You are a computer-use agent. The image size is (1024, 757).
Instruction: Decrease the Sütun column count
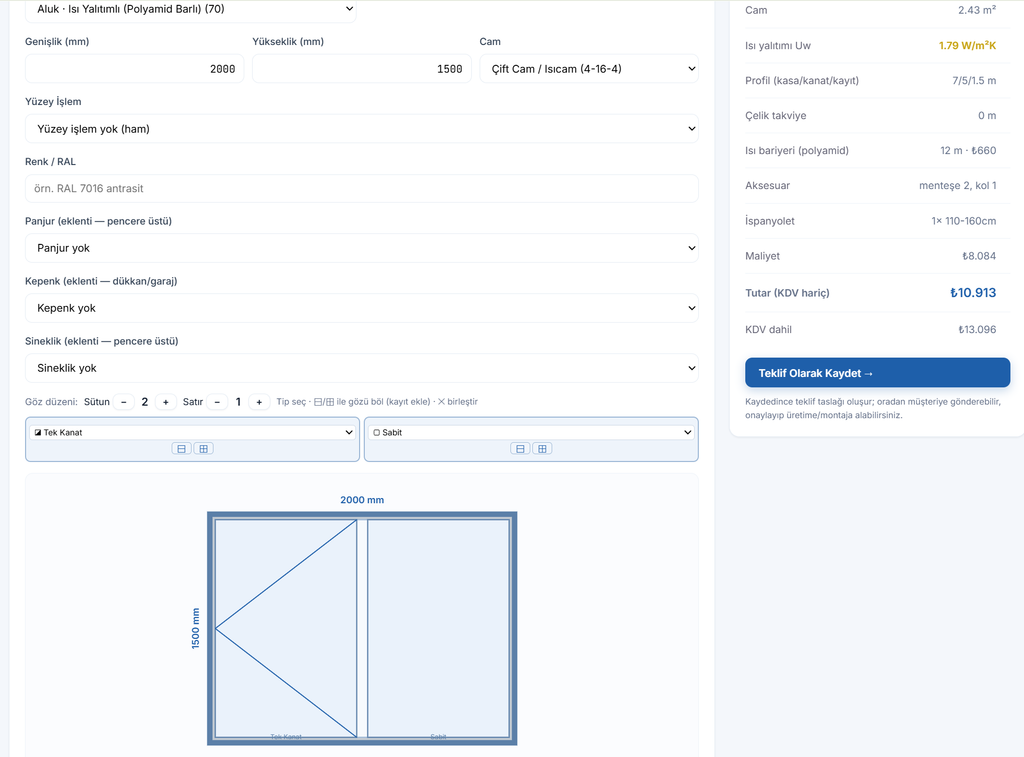coord(123,402)
